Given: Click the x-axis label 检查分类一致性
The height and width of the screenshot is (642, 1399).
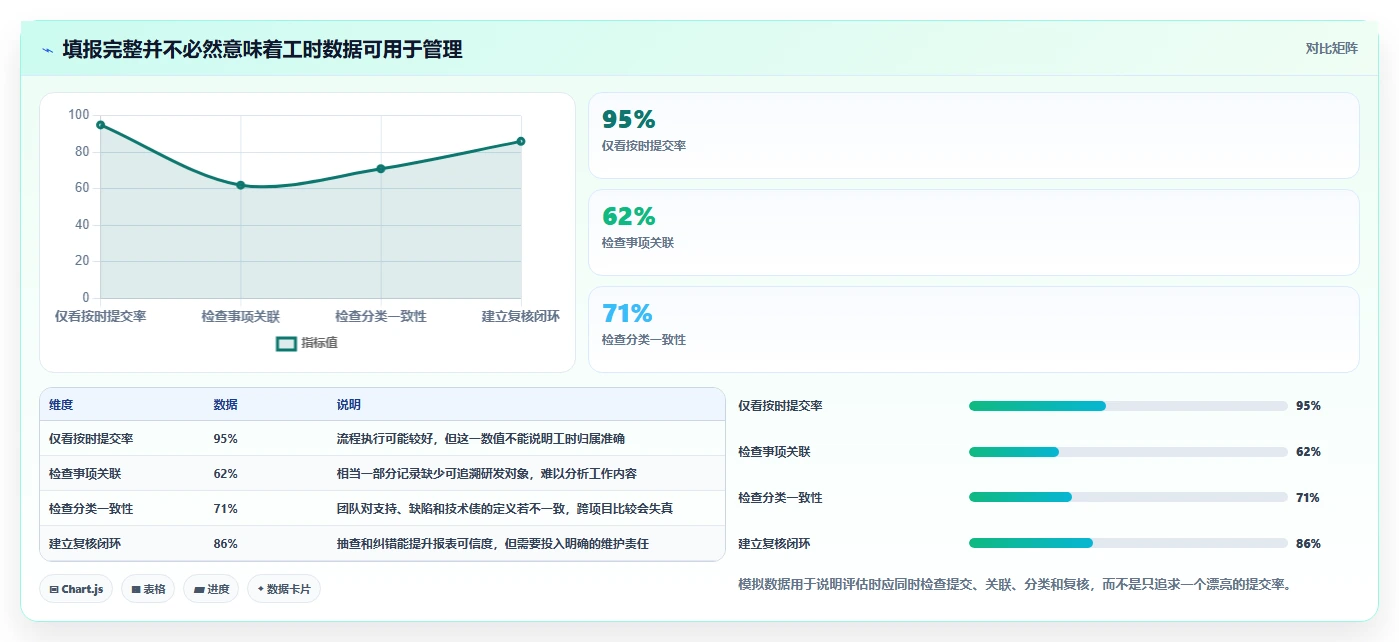Looking at the screenshot, I should coord(381,316).
